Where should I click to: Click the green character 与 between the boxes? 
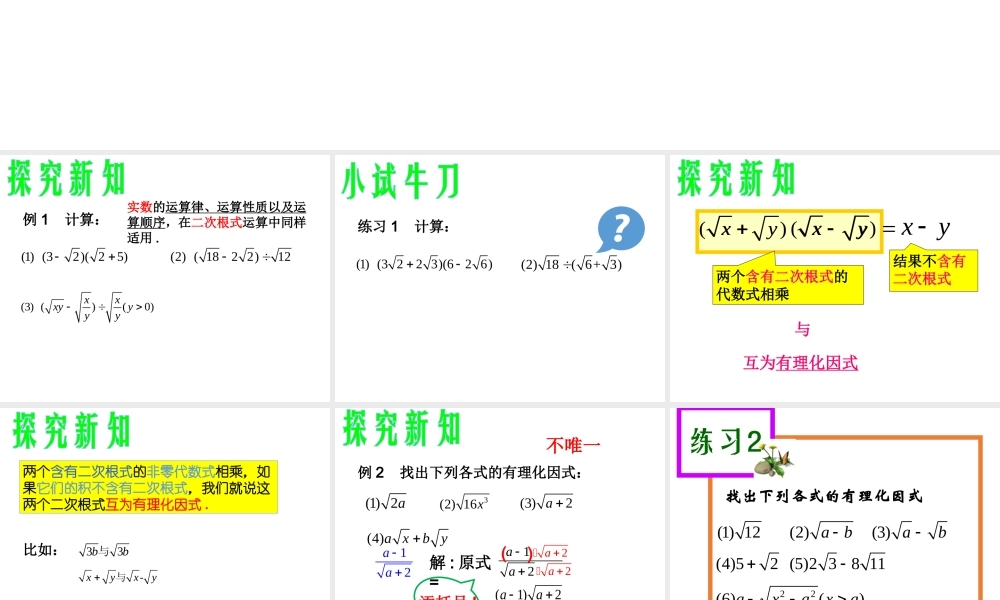[804, 330]
